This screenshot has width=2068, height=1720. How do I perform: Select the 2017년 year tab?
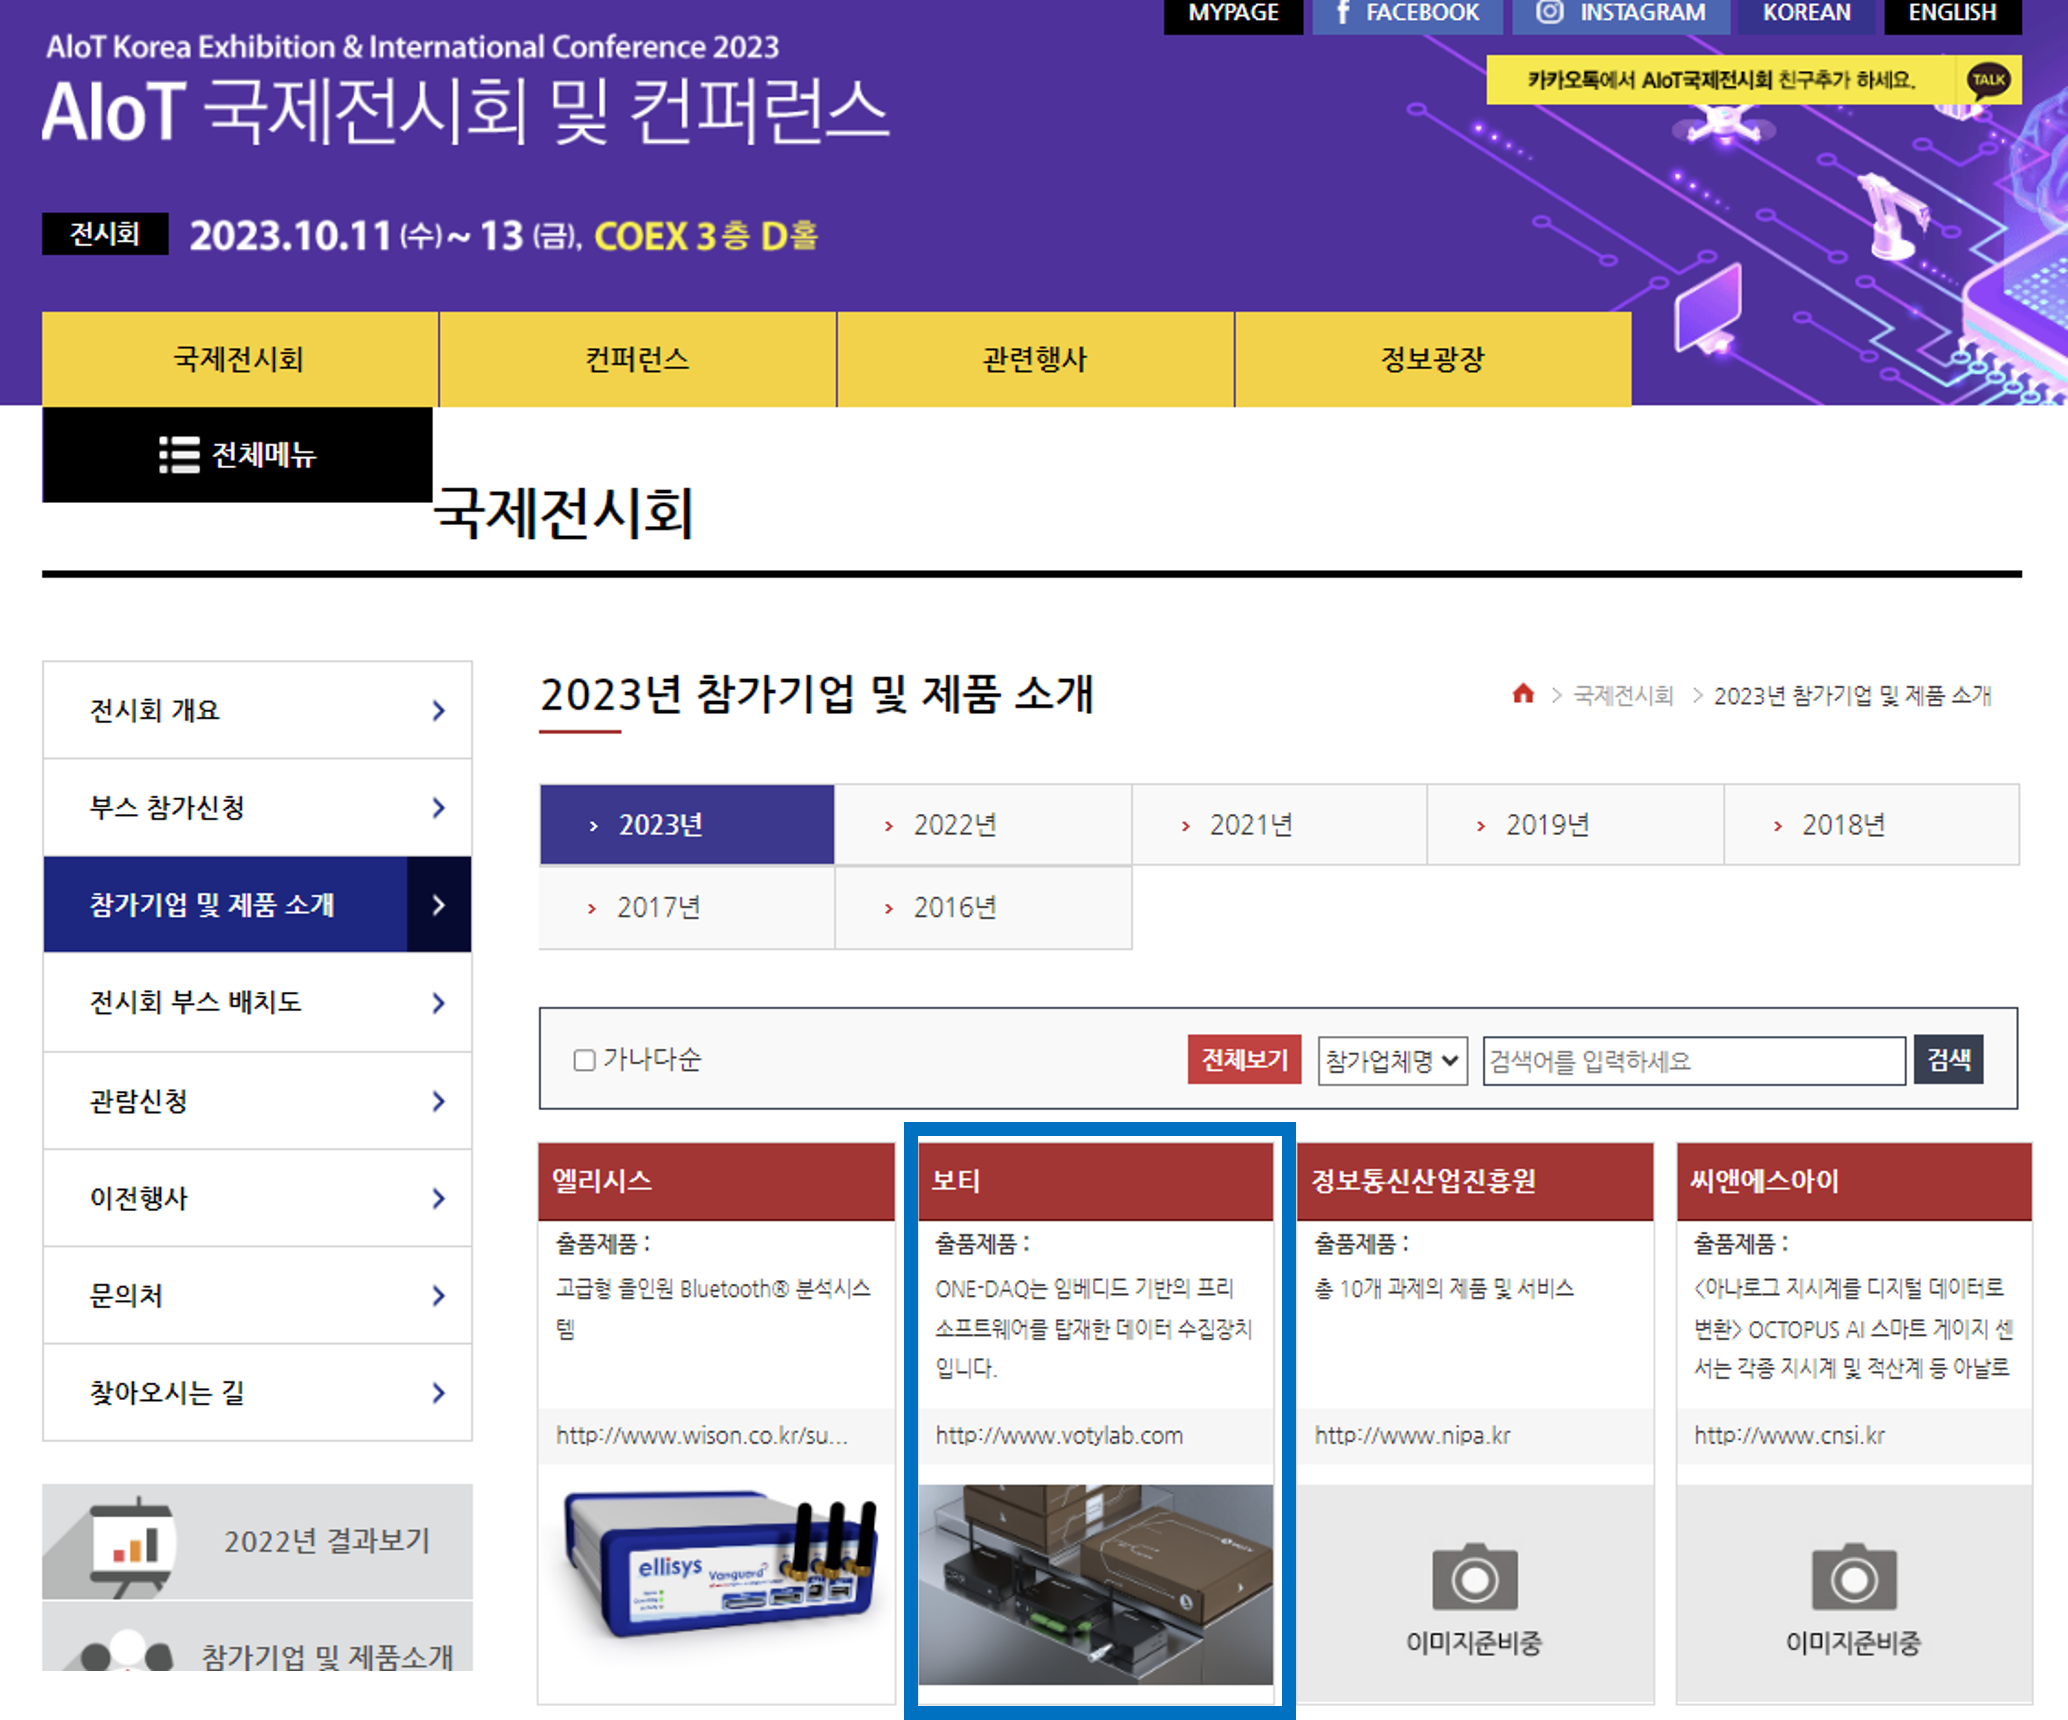687,907
